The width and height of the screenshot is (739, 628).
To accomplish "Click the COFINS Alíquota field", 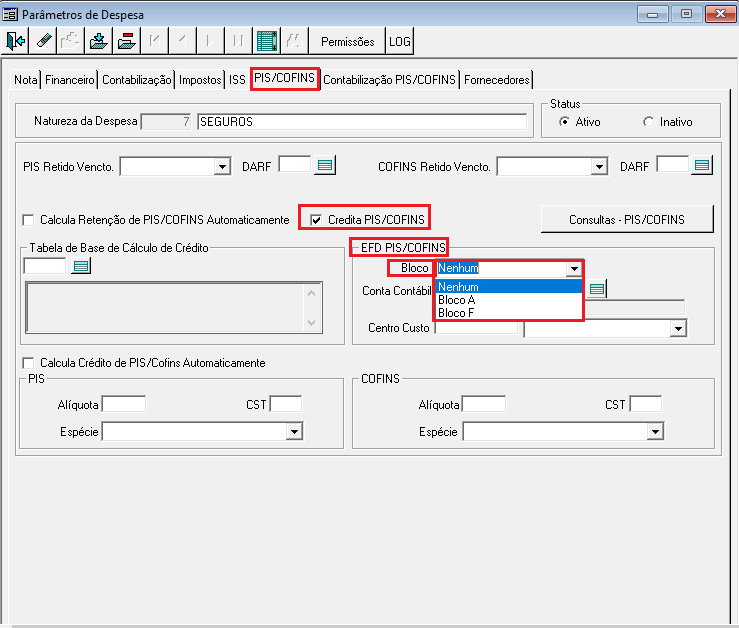I will pyautogui.click(x=484, y=404).
